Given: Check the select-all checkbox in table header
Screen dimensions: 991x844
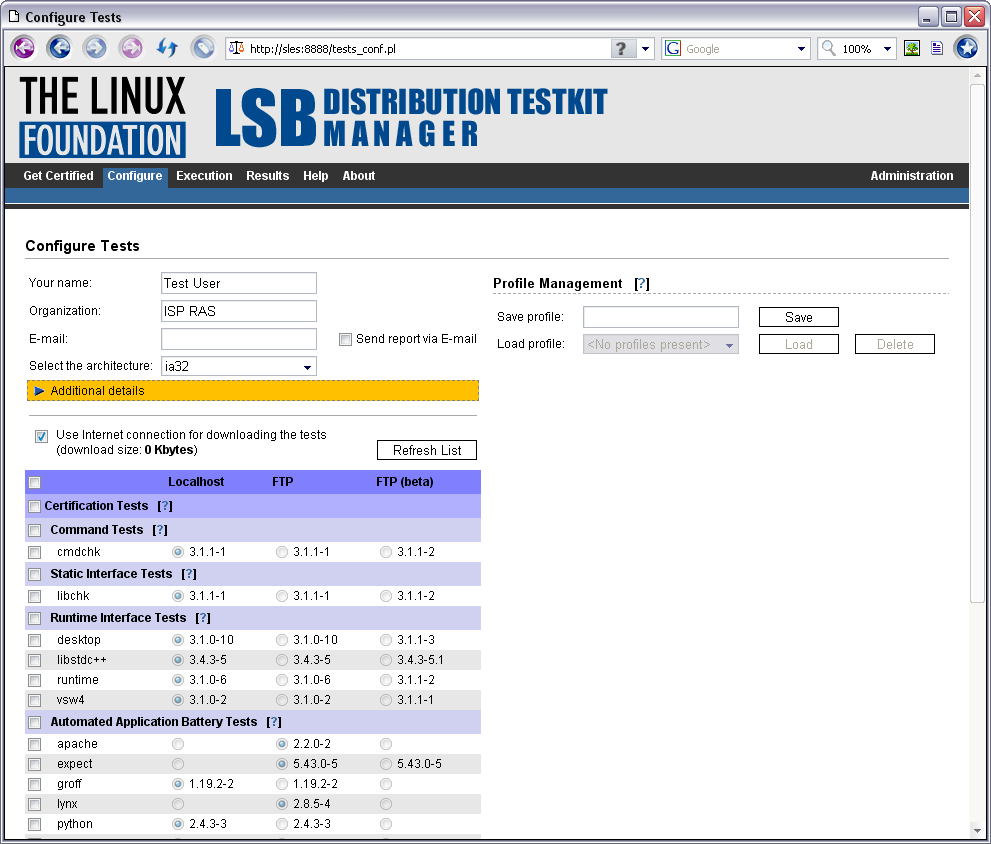Looking at the screenshot, I should point(35,483).
